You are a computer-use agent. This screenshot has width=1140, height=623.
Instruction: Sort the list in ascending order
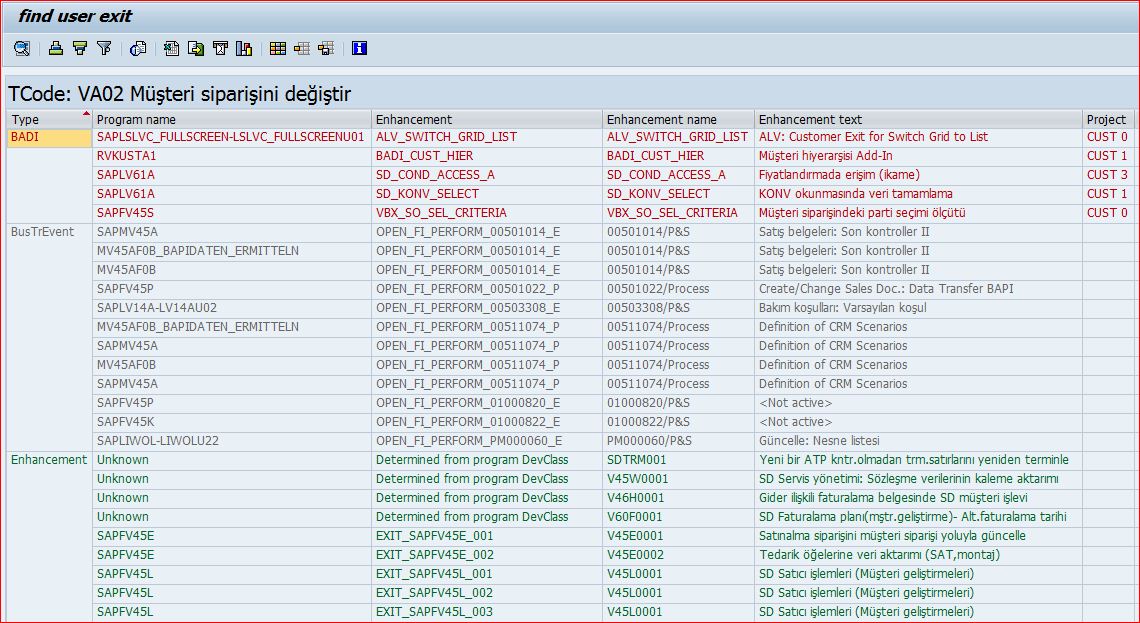pos(56,49)
